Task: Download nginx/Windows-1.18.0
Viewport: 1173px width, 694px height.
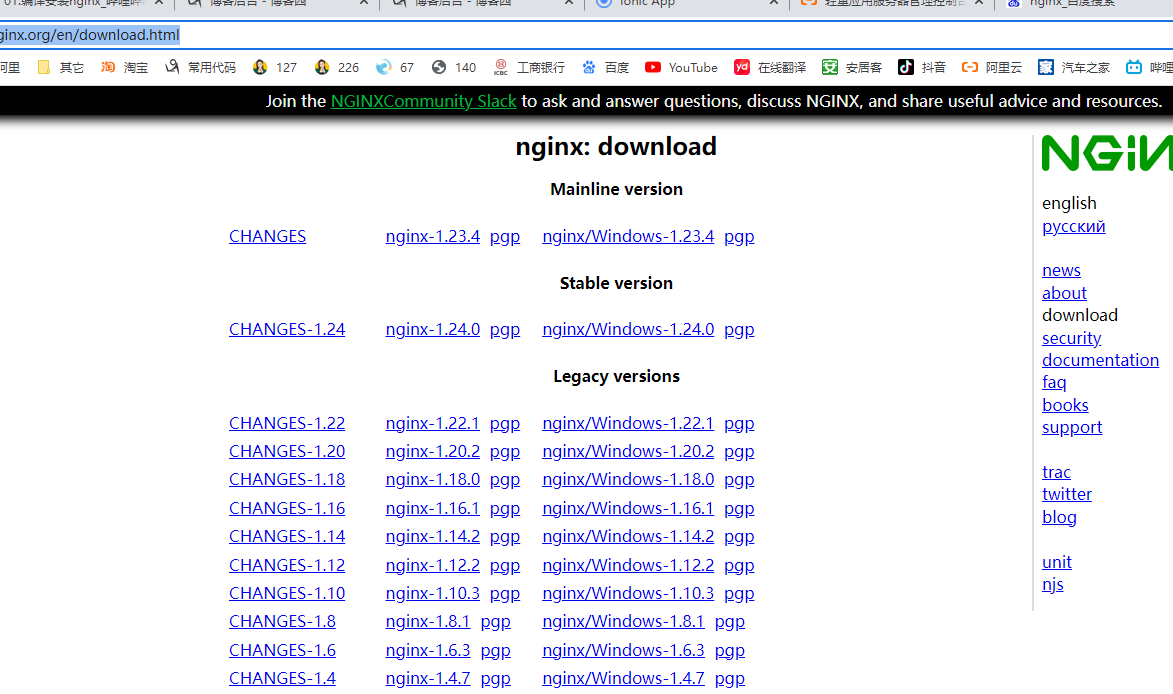Action: click(628, 479)
